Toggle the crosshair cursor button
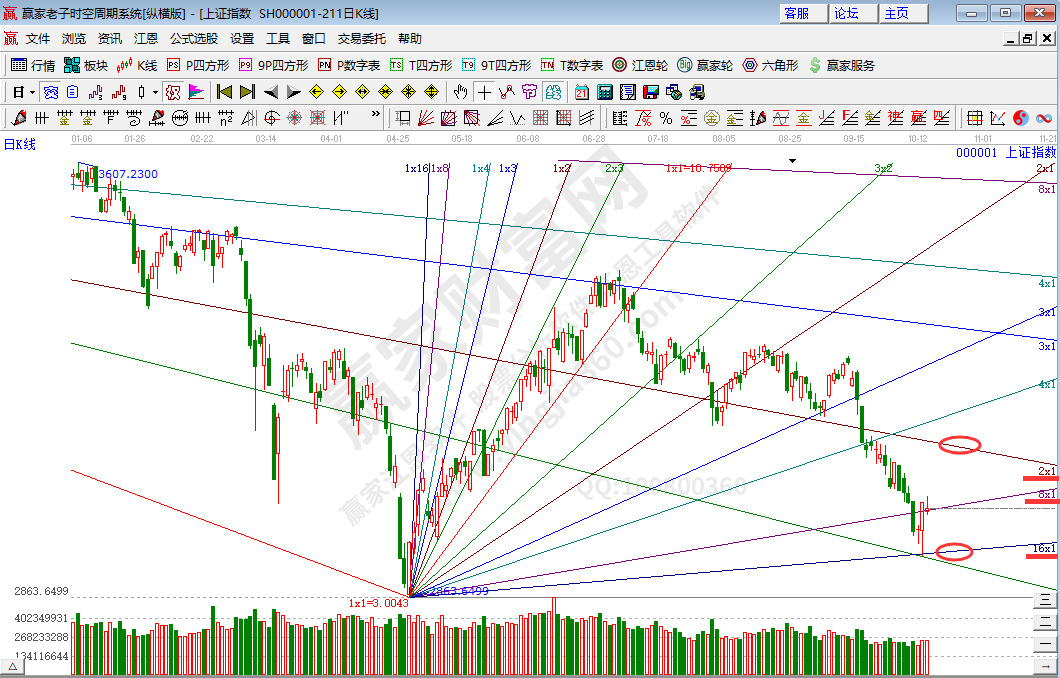Image resolution: width=1060 pixels, height=678 pixels. [484, 92]
